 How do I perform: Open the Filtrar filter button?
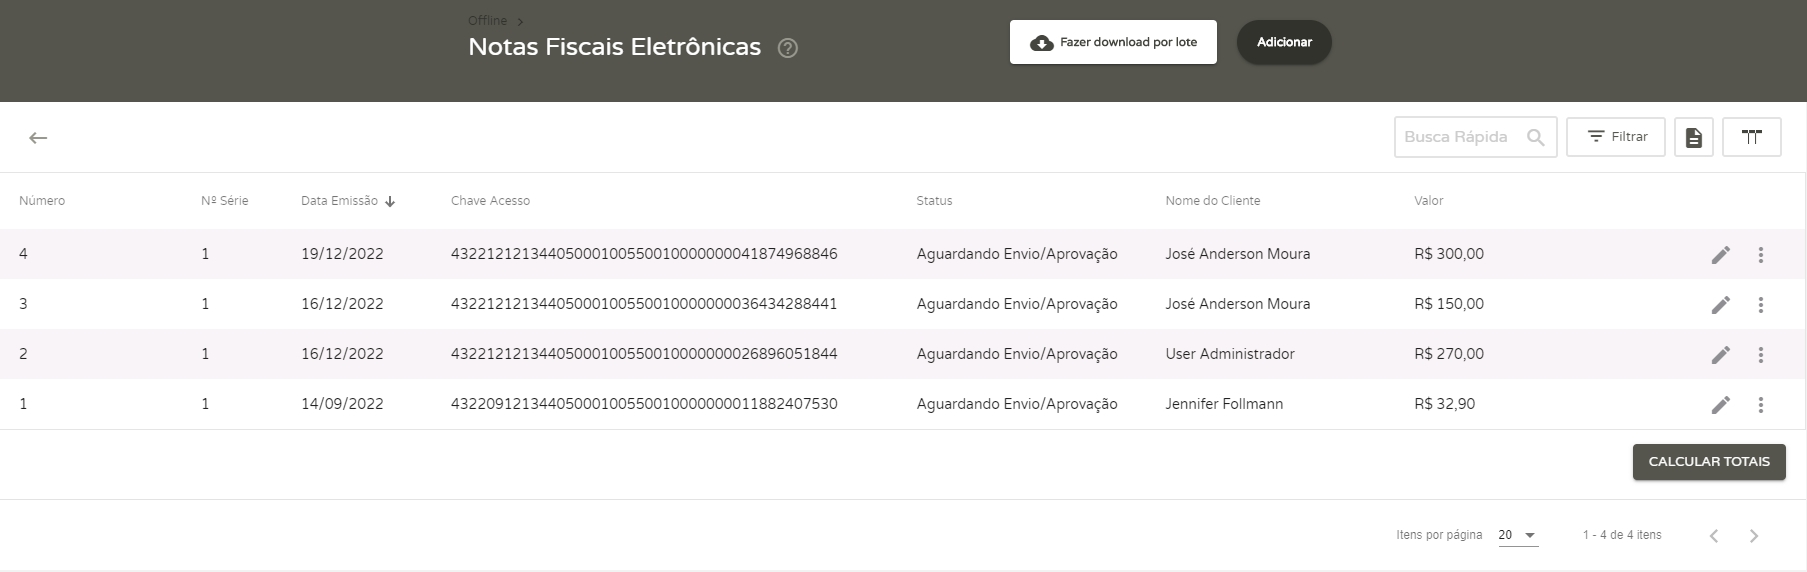1615,137
